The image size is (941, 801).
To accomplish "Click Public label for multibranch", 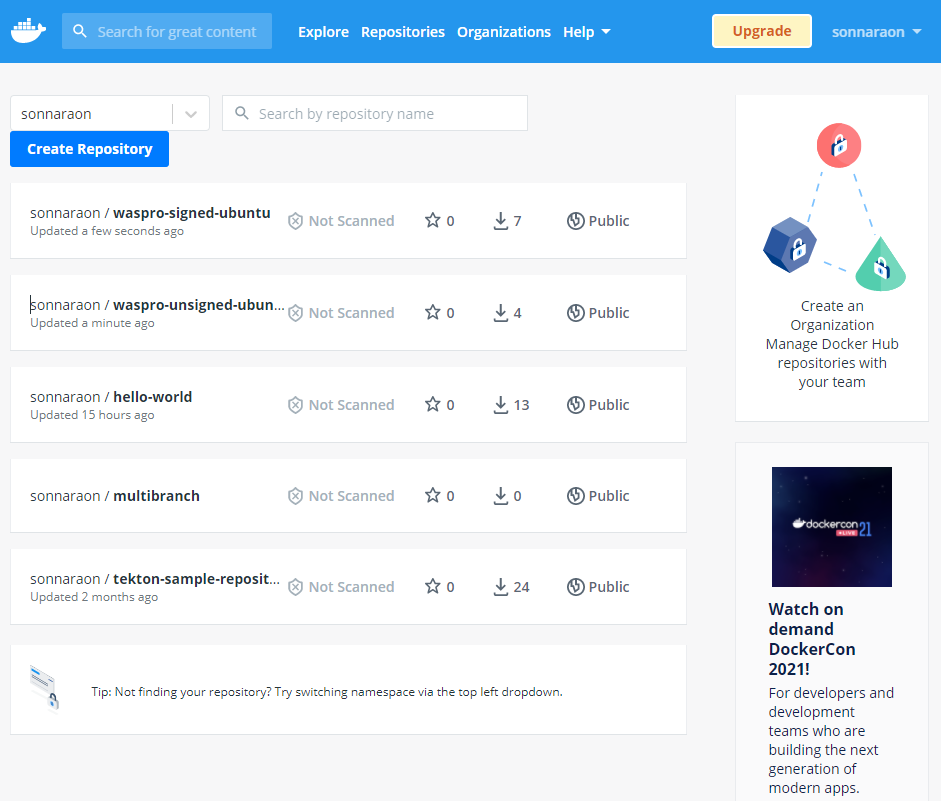I will click(x=609, y=496).
